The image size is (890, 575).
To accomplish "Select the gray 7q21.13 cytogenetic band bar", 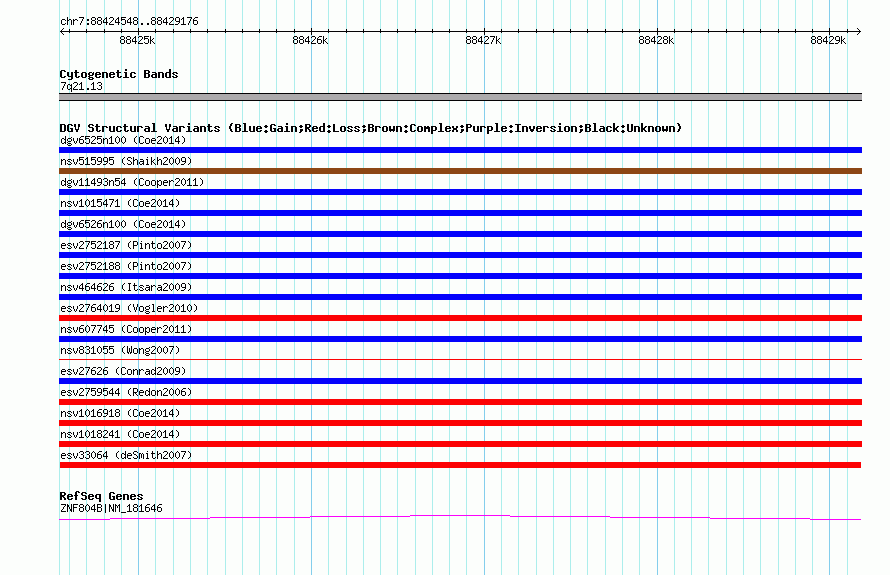I will coord(460,97).
